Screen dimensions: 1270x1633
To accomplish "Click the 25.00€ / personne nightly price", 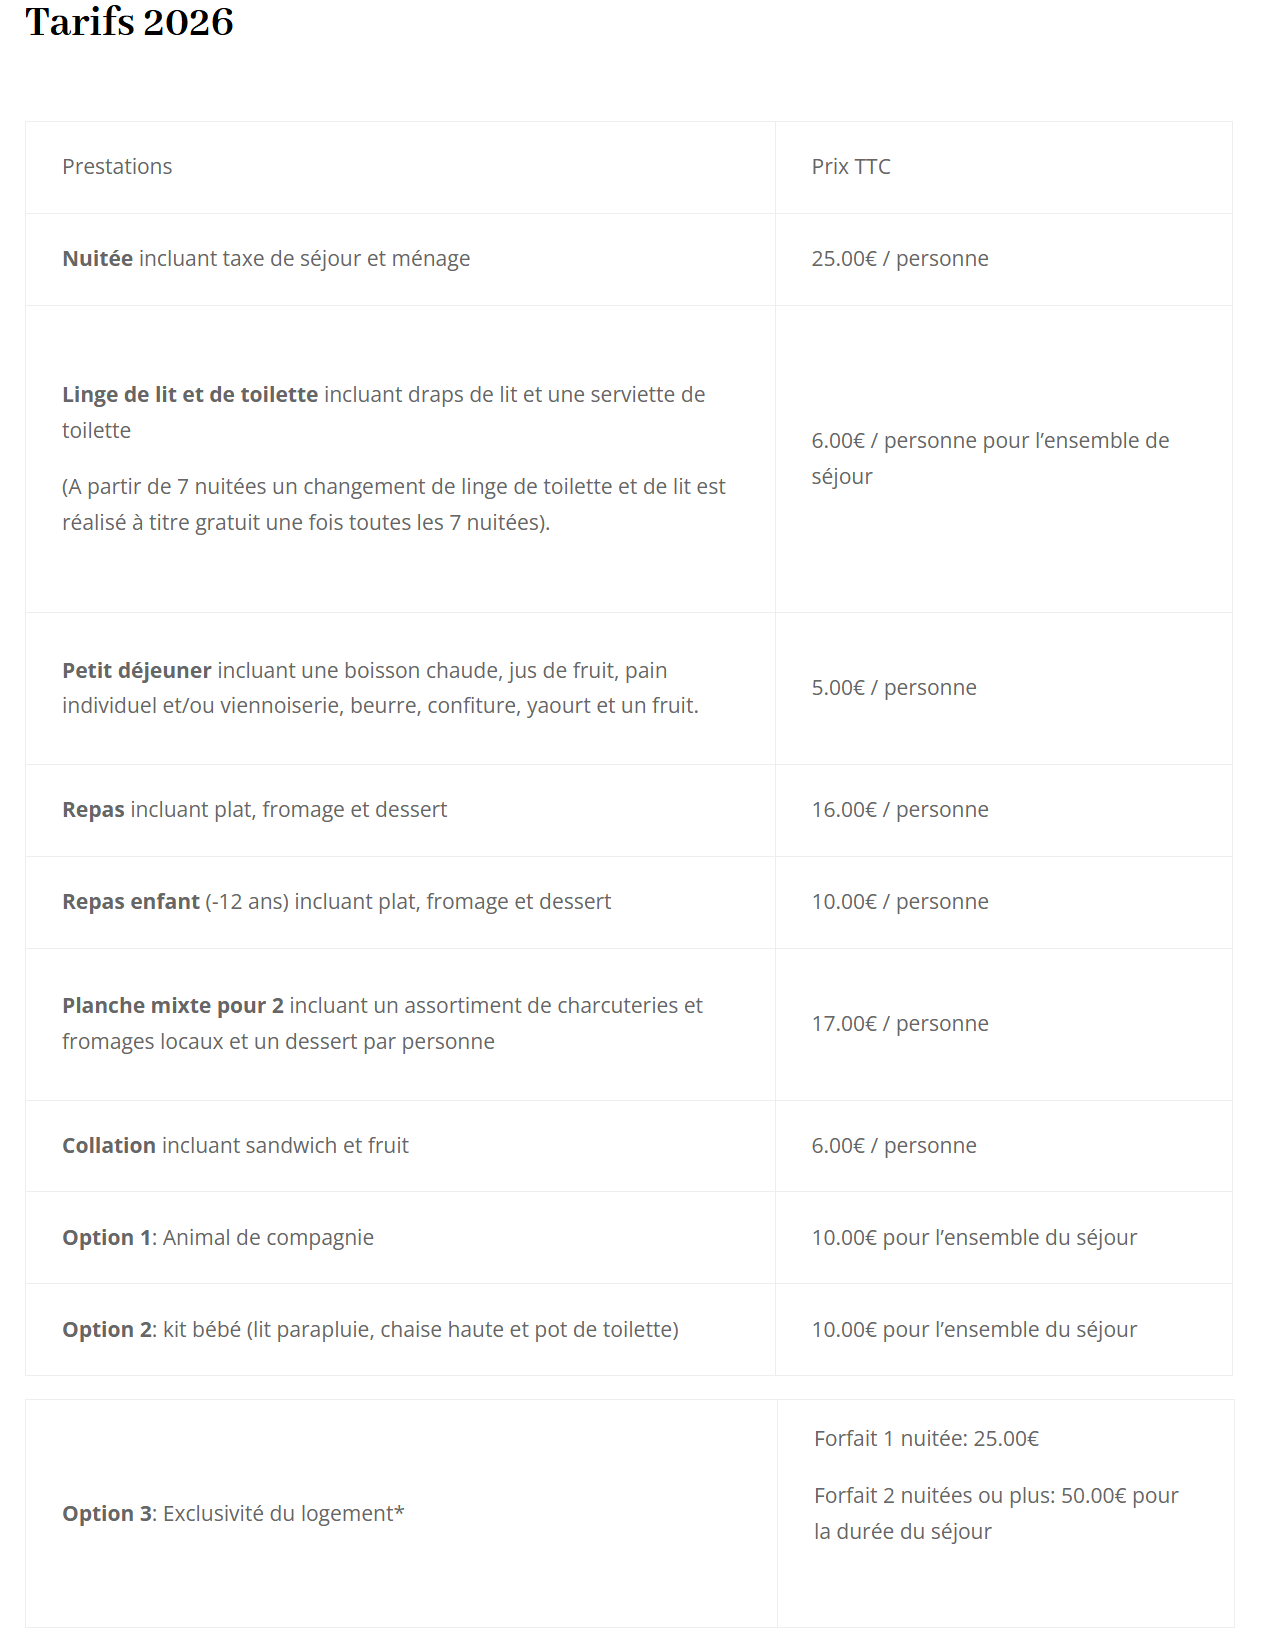I will (899, 259).
